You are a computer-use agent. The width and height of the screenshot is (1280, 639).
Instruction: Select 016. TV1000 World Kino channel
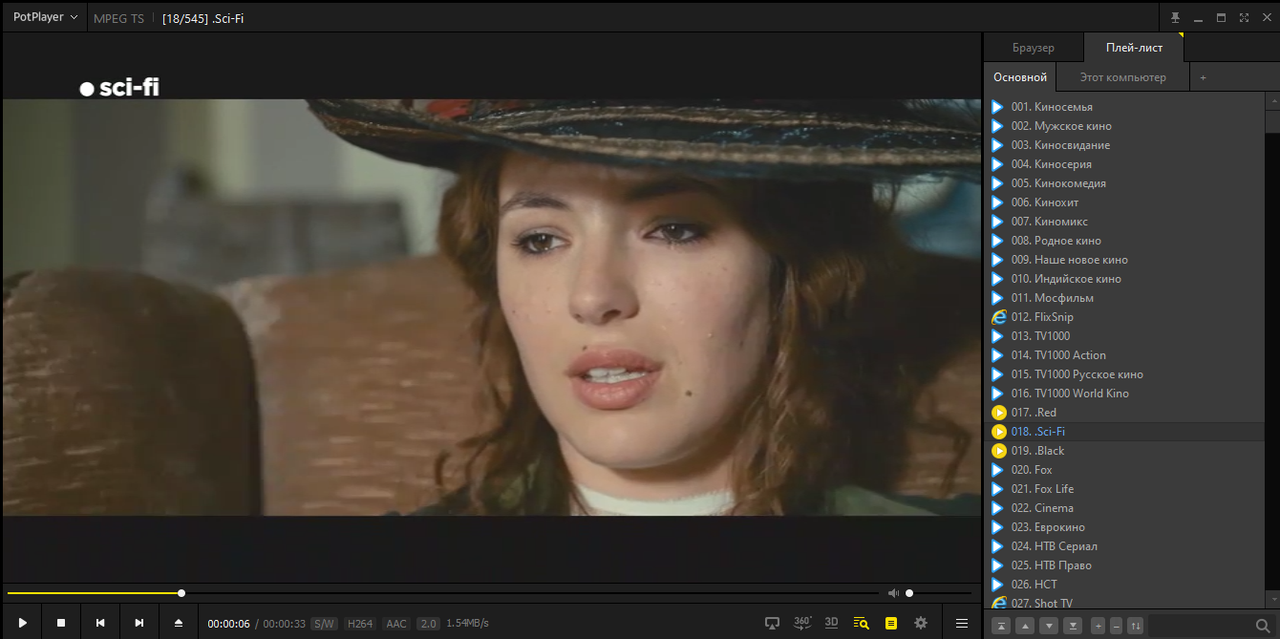[x=1124, y=393]
